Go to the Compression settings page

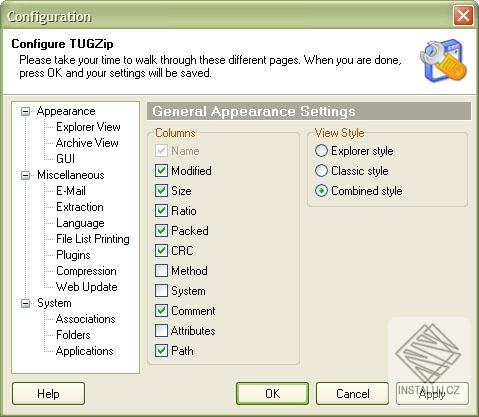click(86, 271)
